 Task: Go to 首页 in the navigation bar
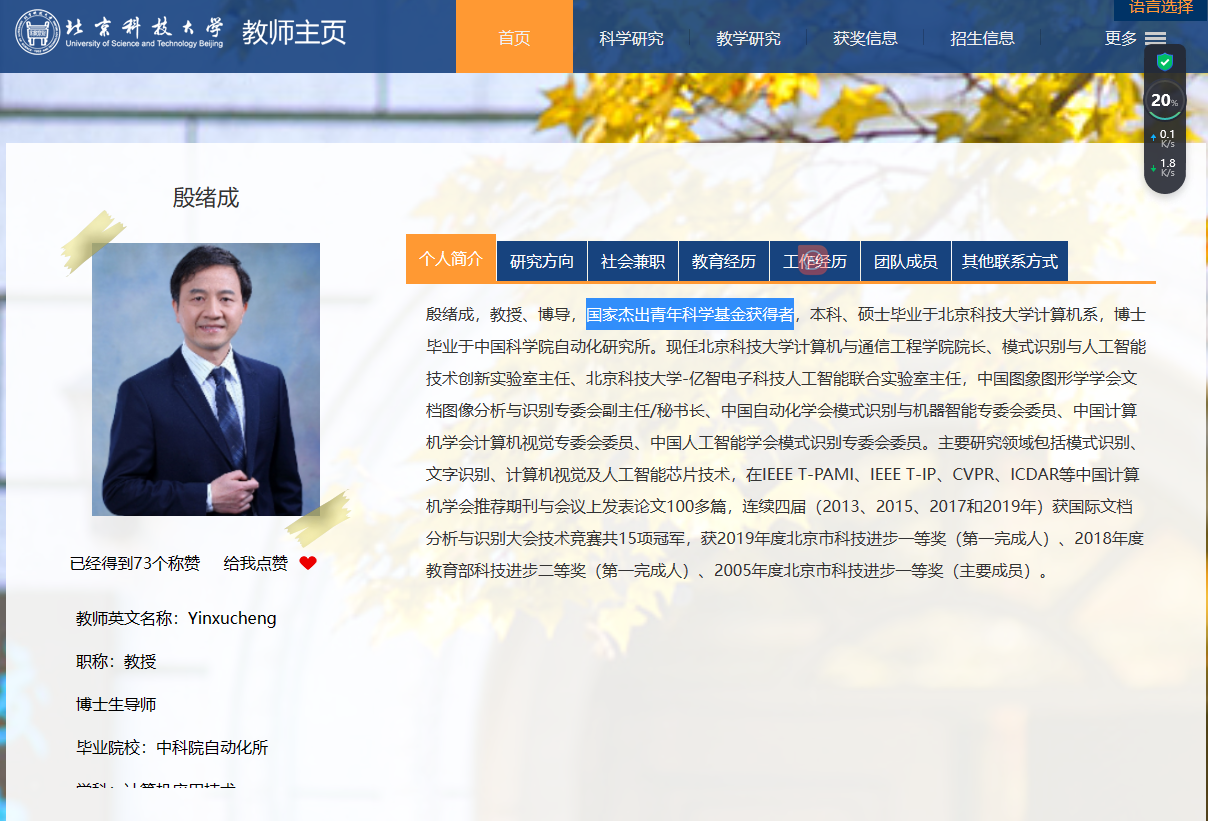pos(514,38)
